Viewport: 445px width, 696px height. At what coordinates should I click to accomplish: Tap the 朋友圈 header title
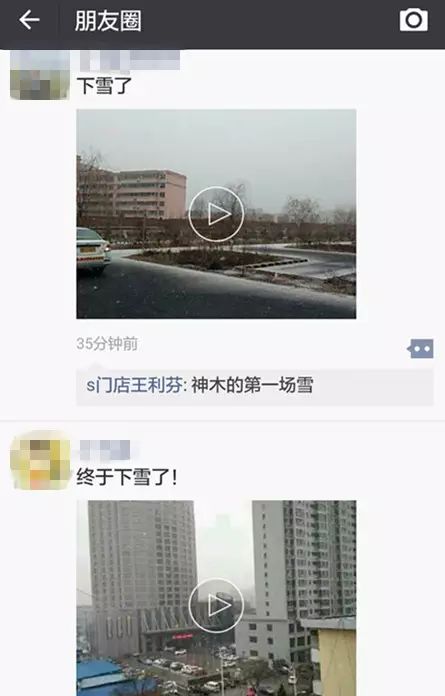tap(108, 21)
